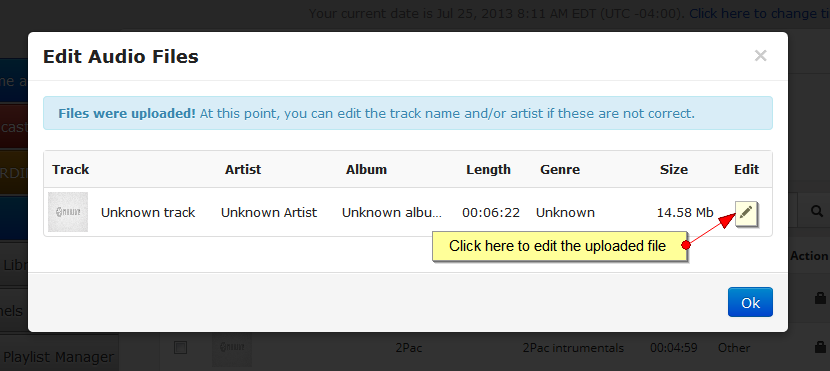Tick the checkbox beside the 2Pac row
The width and height of the screenshot is (830, 371).
coord(181,348)
